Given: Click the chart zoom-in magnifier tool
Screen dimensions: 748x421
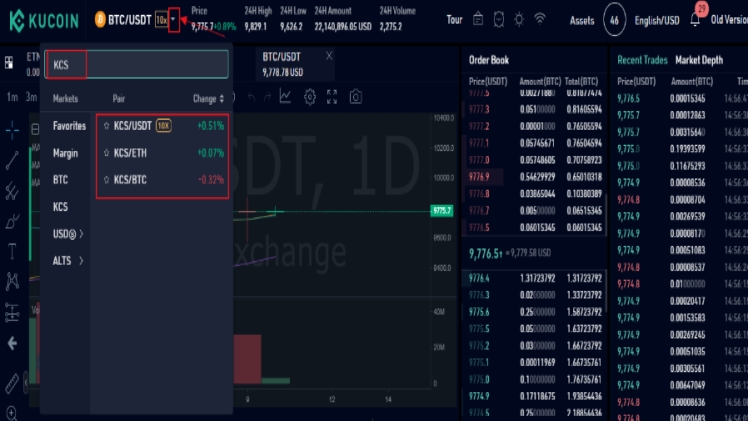Looking at the screenshot, I should (x=12, y=412).
